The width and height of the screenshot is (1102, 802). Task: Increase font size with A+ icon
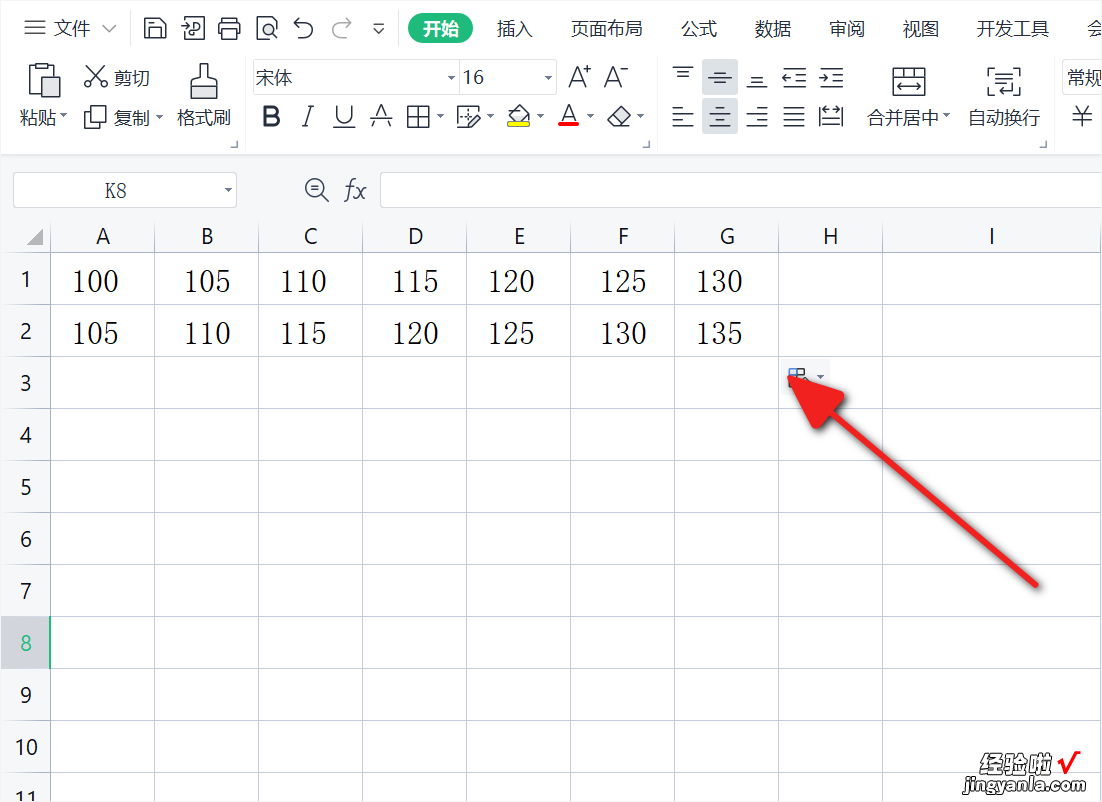tap(579, 77)
